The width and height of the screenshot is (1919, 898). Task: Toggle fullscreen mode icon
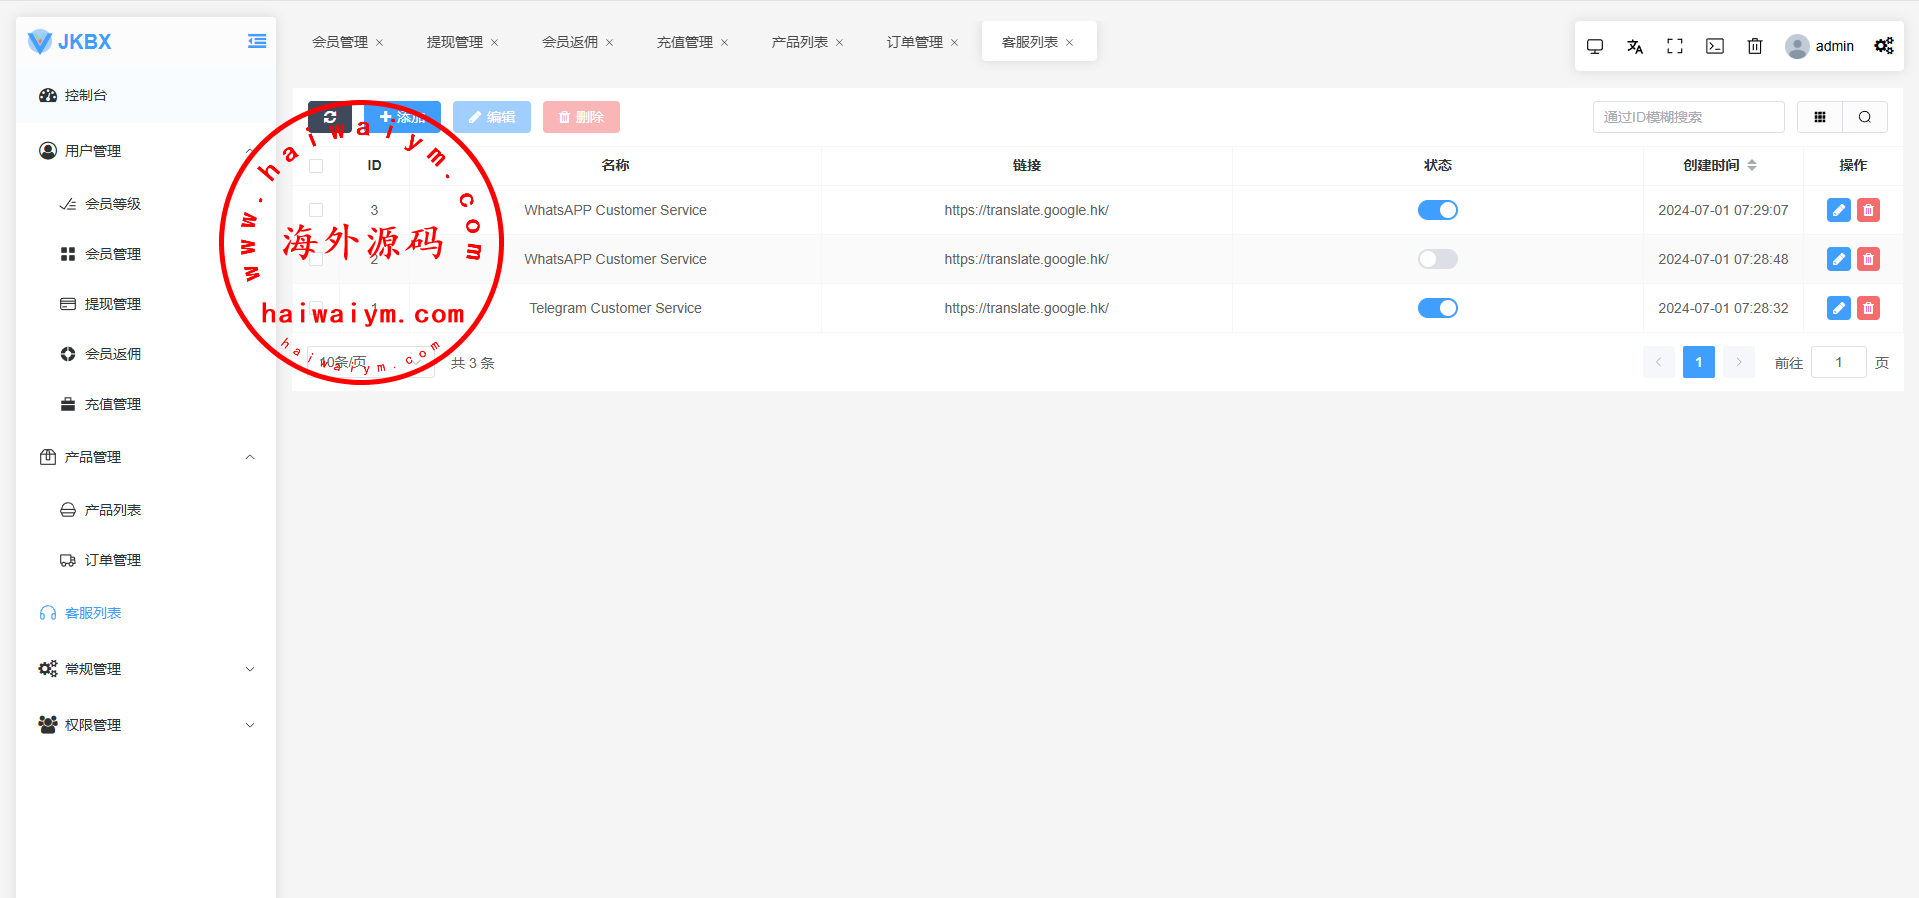tap(1675, 46)
